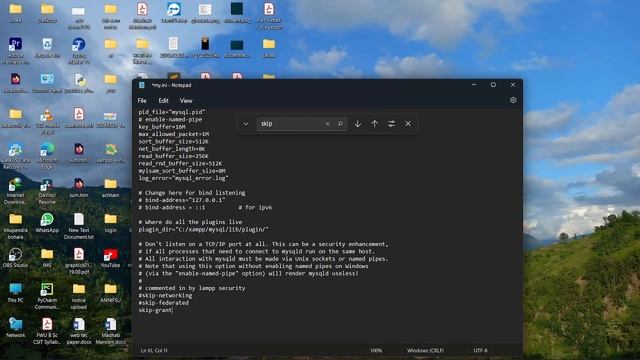Viewport: 640px width, 360px height.
Task: Select the Microsoft Edge desktop icon
Action: 47,156
